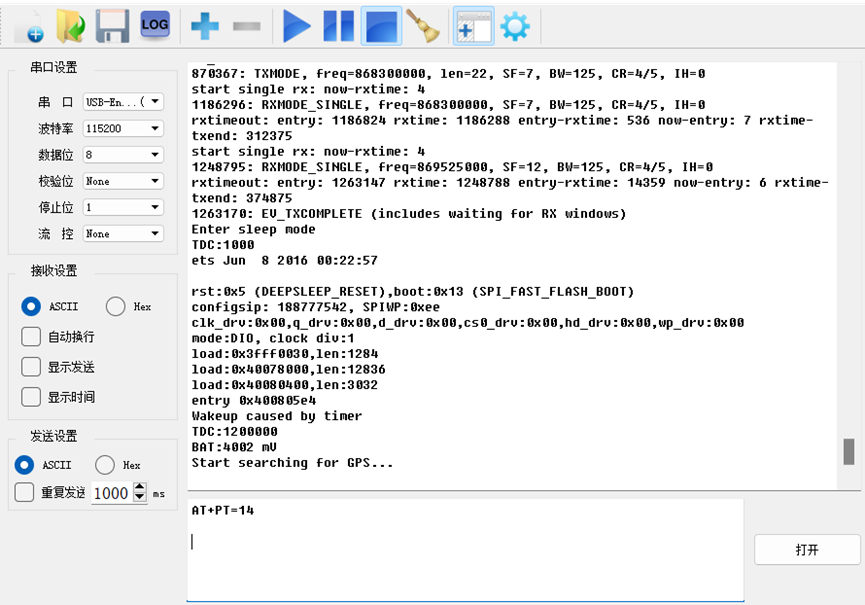The width and height of the screenshot is (865, 605).
Task: Stop the connection with the stop icon
Action: 381,26
